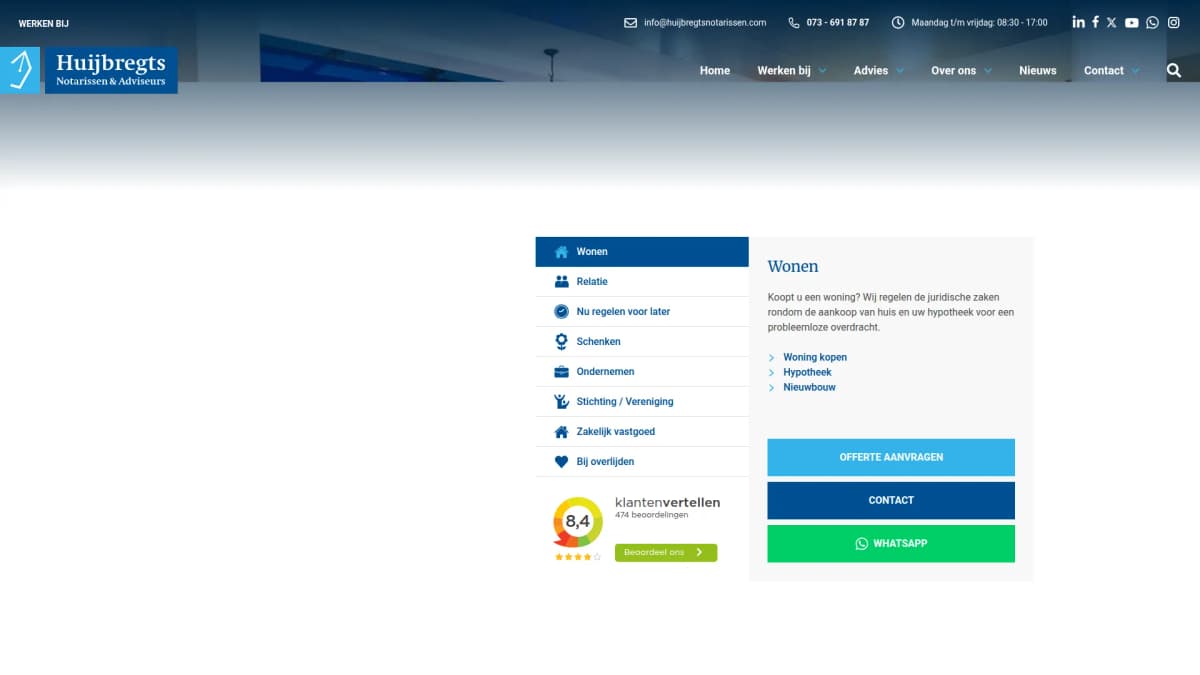This screenshot has height=675, width=1200.
Task: Open the X (Twitter) icon
Action: point(1112,22)
